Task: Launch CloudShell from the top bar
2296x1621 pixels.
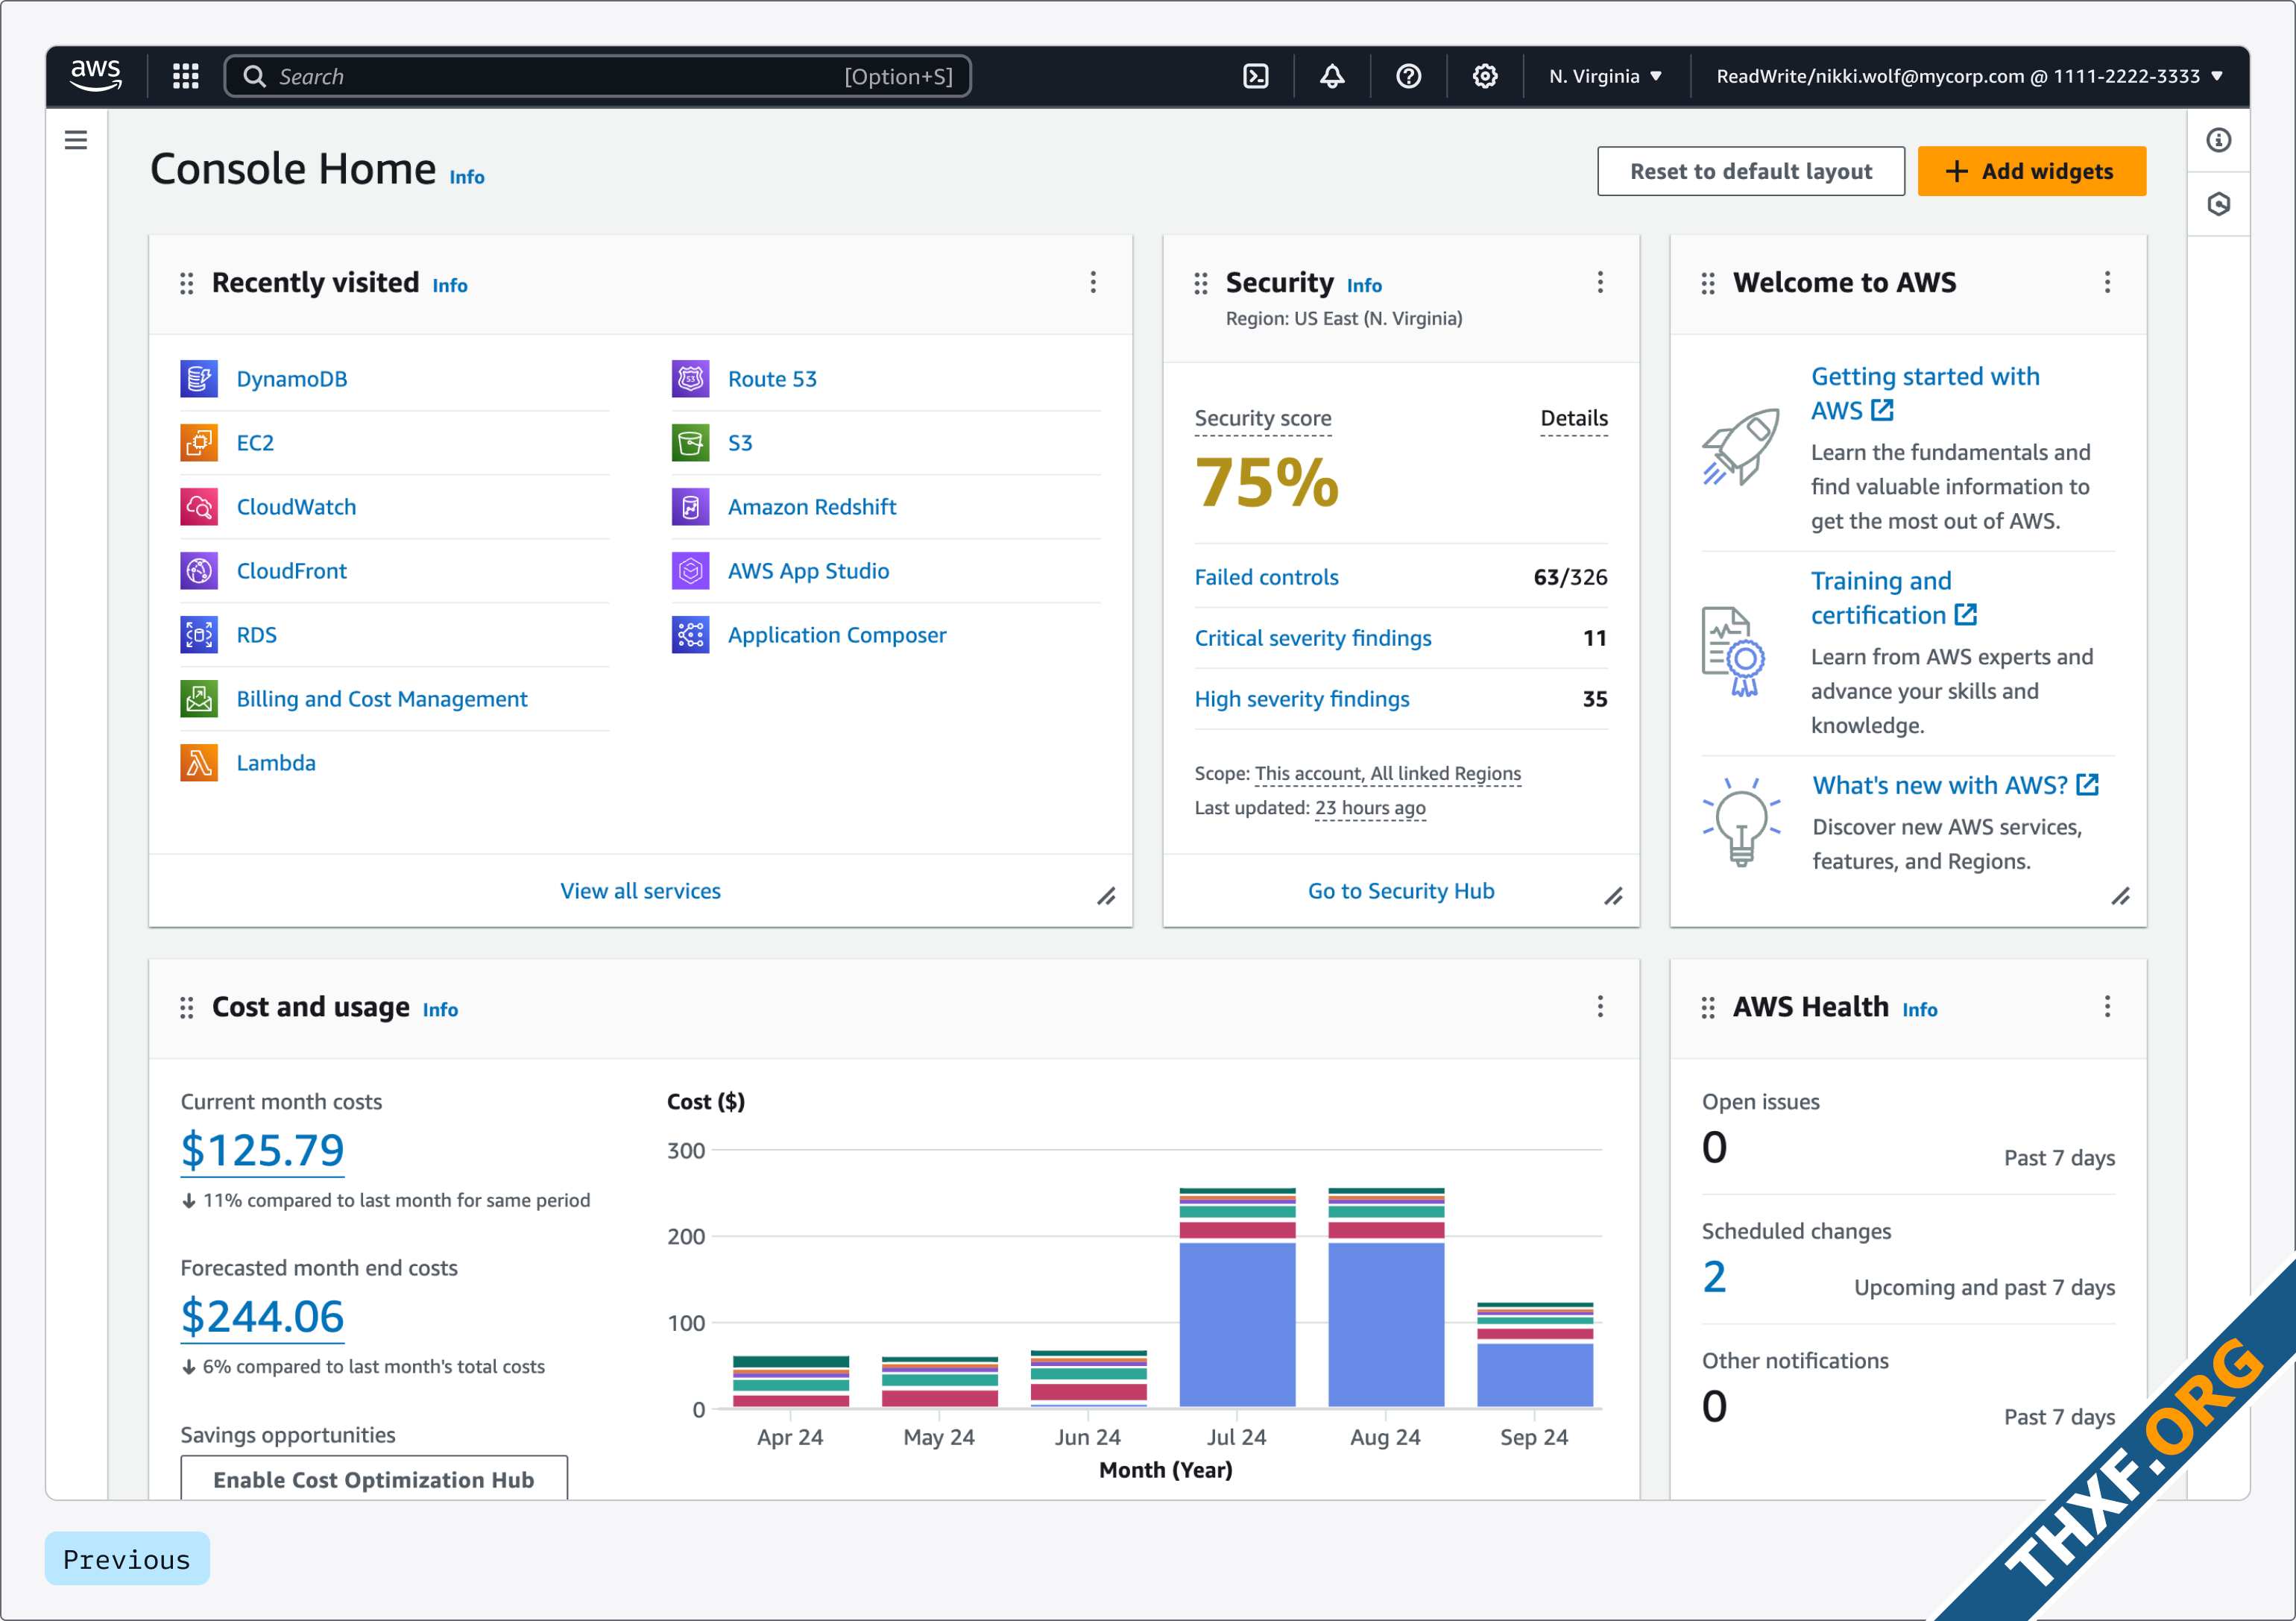Action: coord(1256,76)
